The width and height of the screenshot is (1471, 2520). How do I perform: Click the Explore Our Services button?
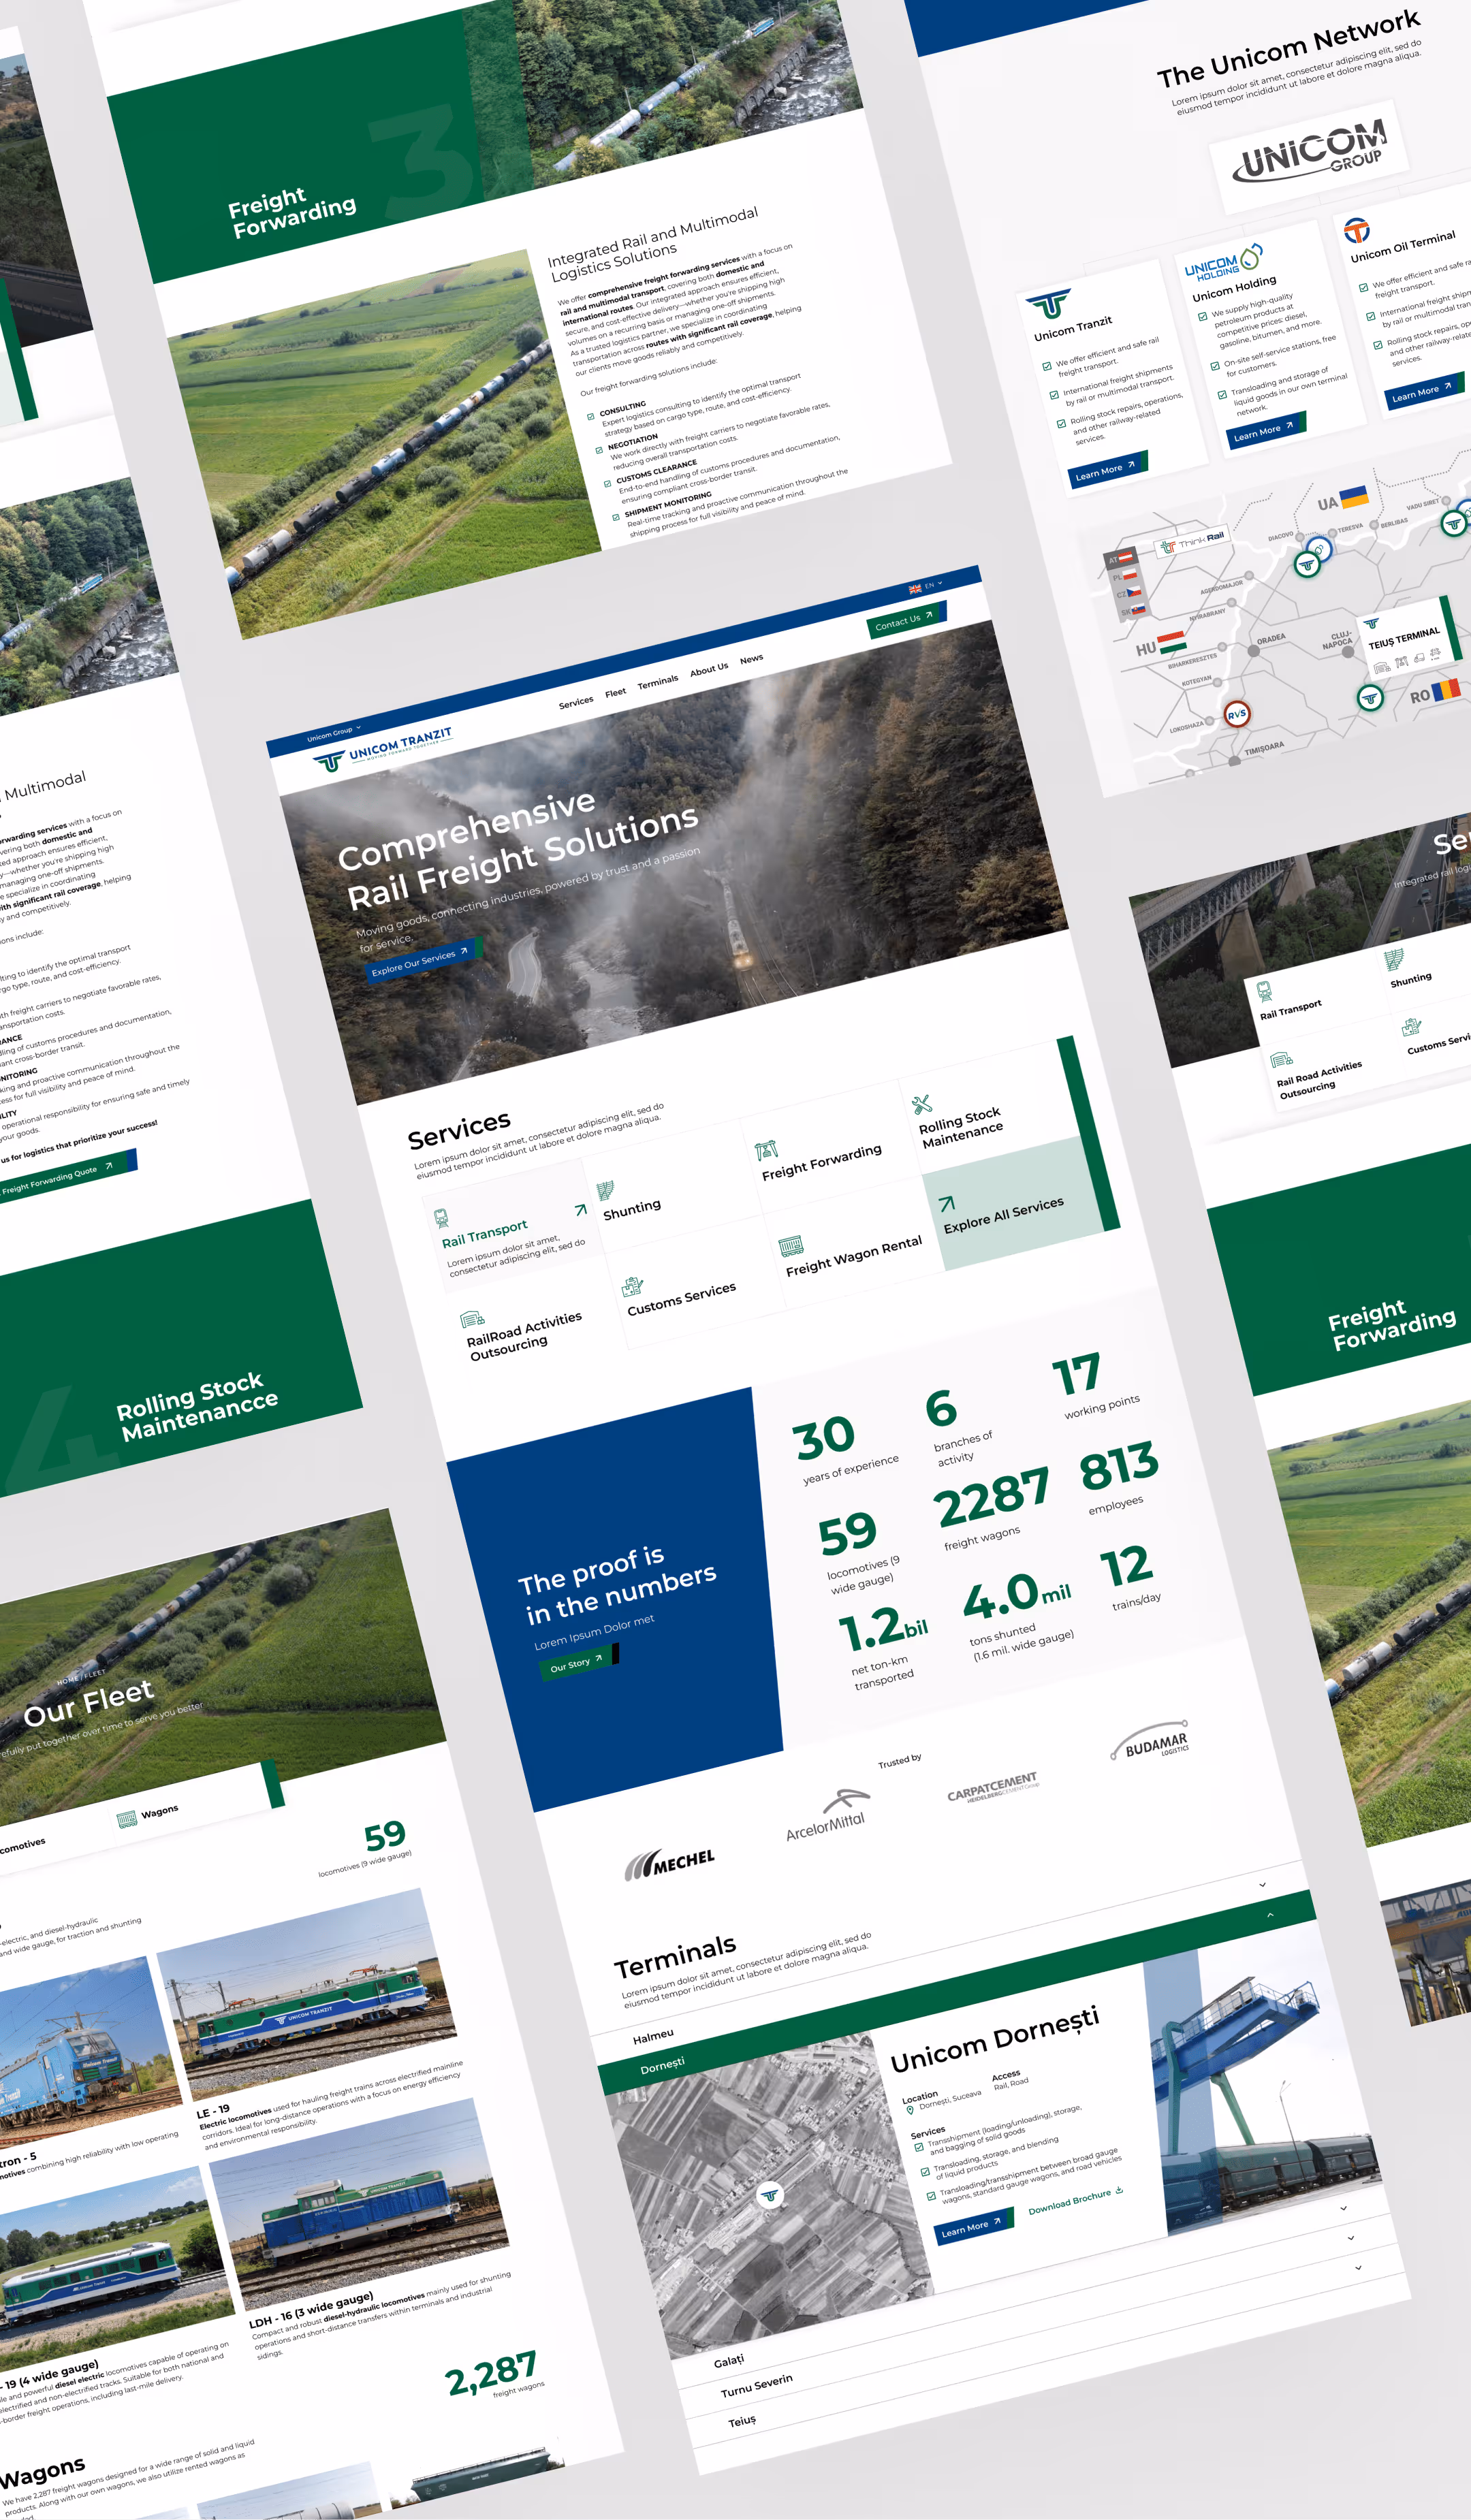(420, 962)
